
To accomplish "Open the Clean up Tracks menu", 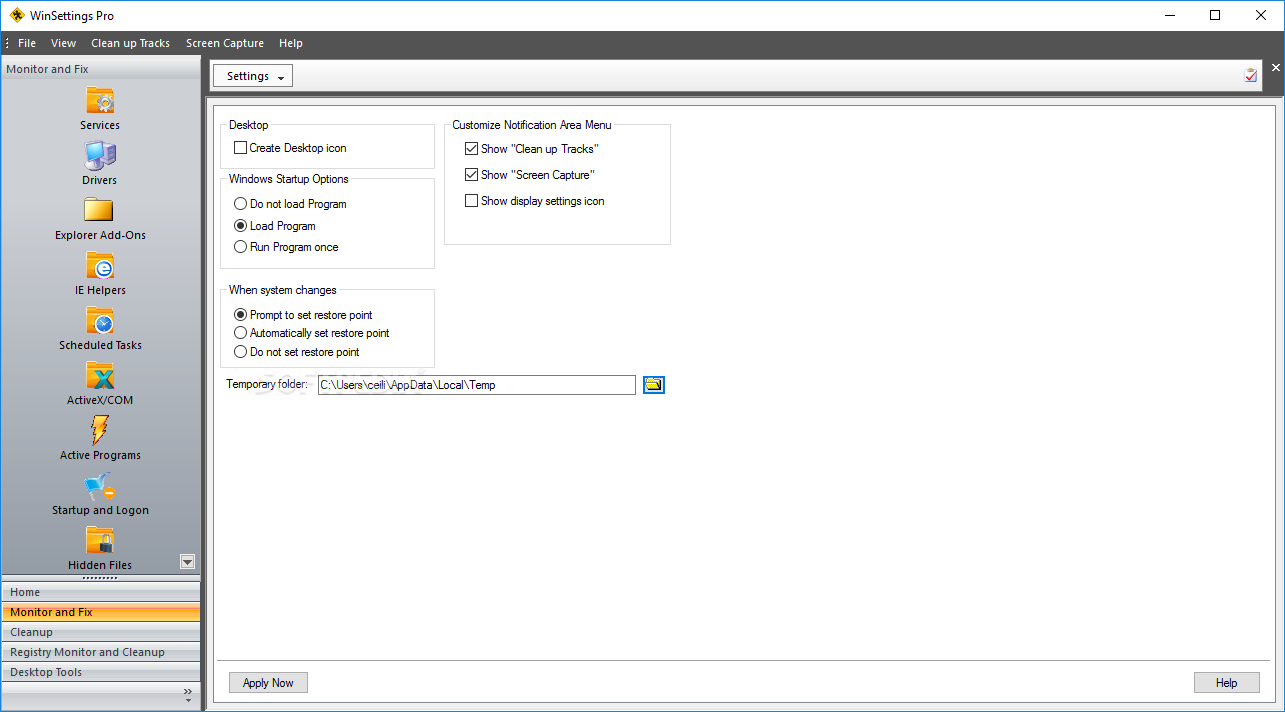I will click(x=131, y=43).
